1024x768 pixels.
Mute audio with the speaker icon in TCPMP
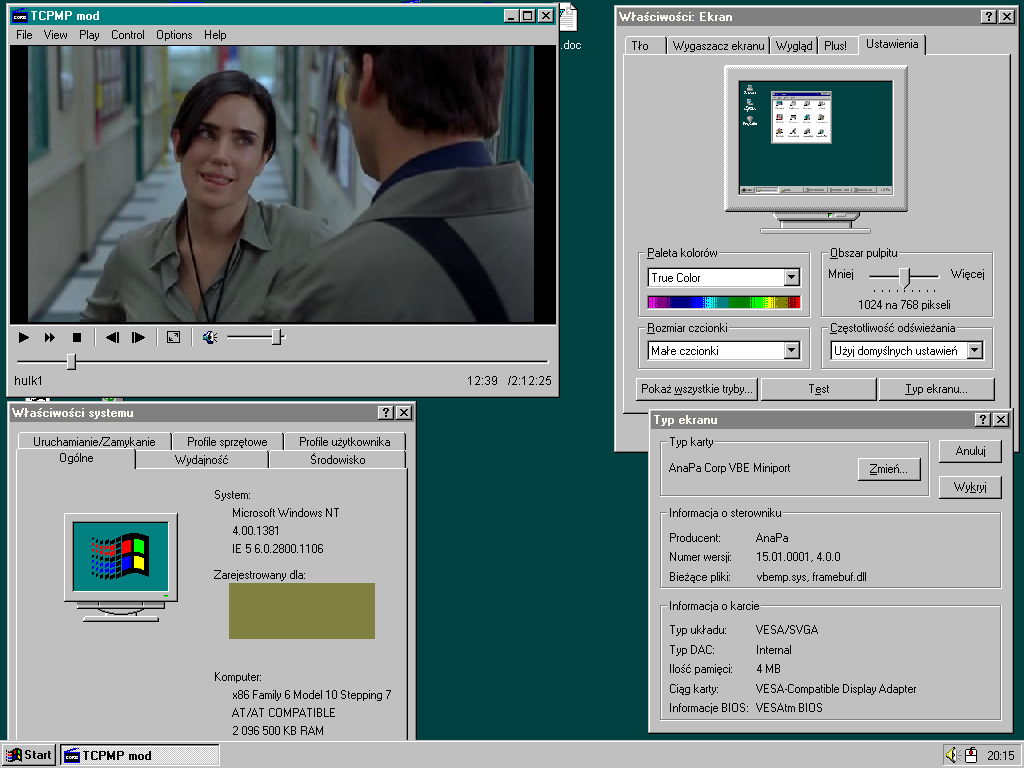click(x=210, y=338)
